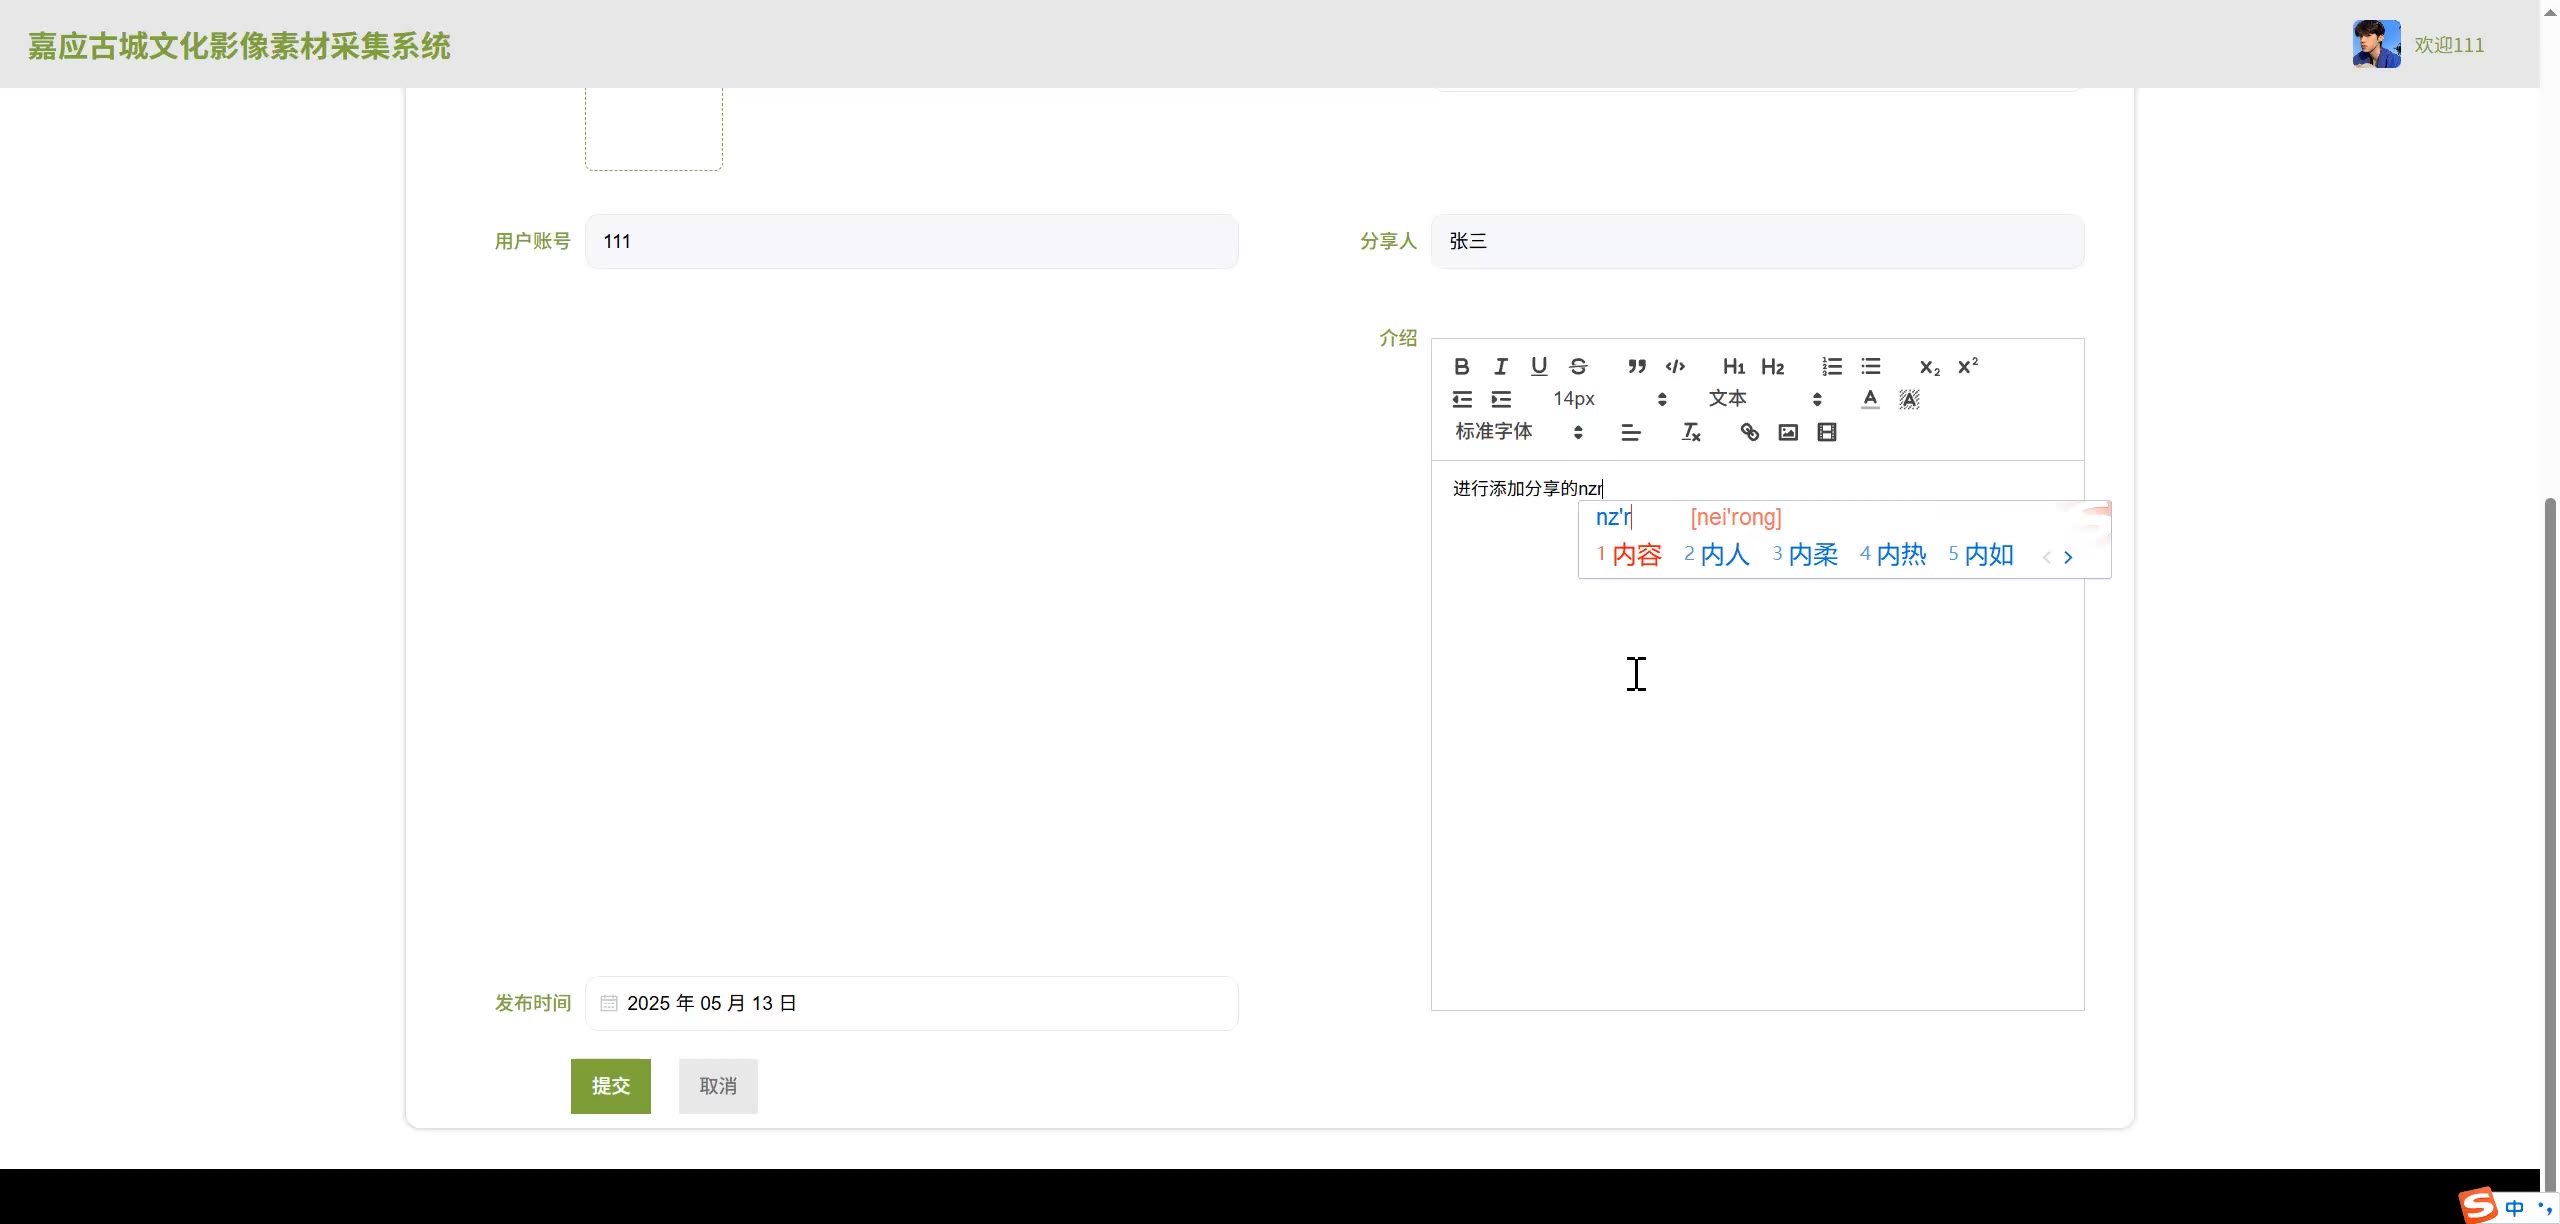Viewport: 2560px width, 1224px height.
Task: Insert a code block
Action: point(1675,366)
